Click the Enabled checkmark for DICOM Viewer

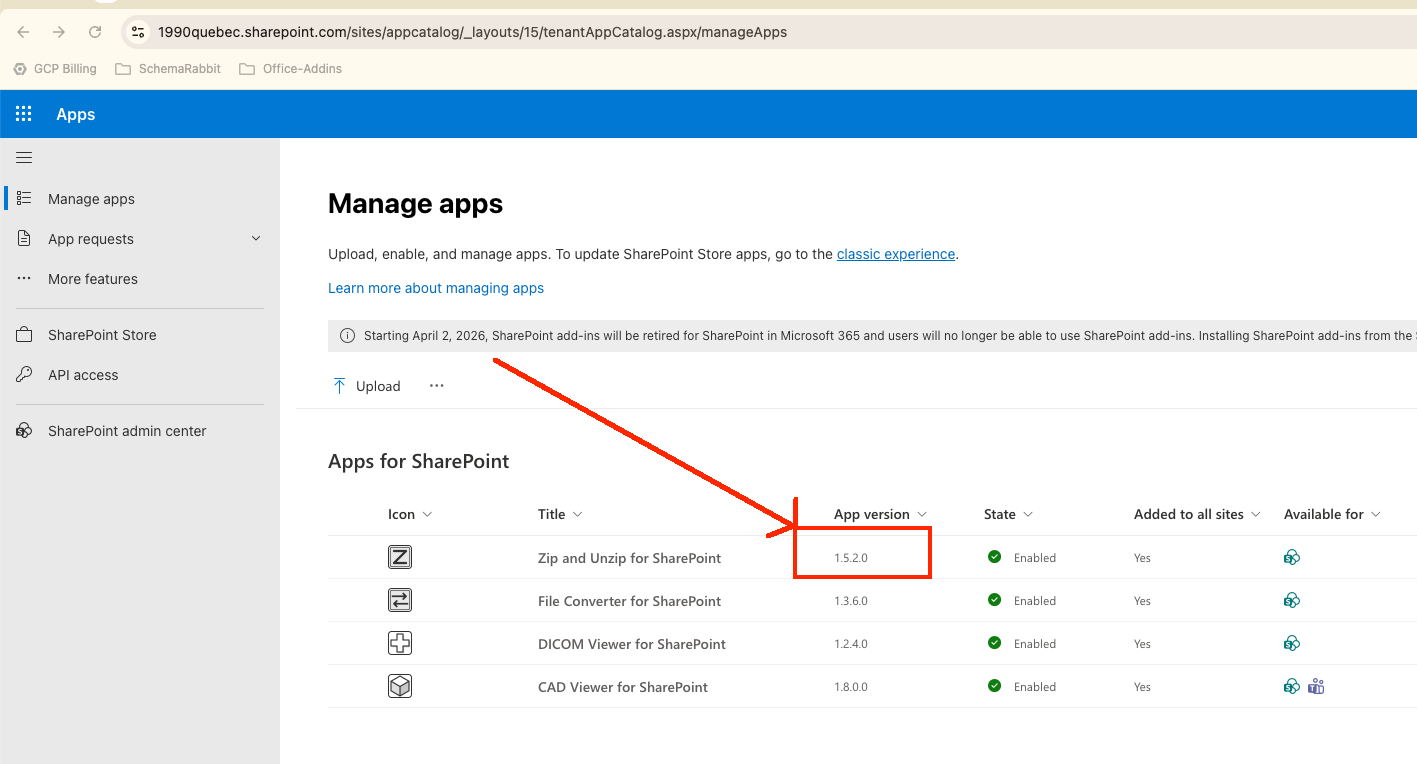(994, 643)
